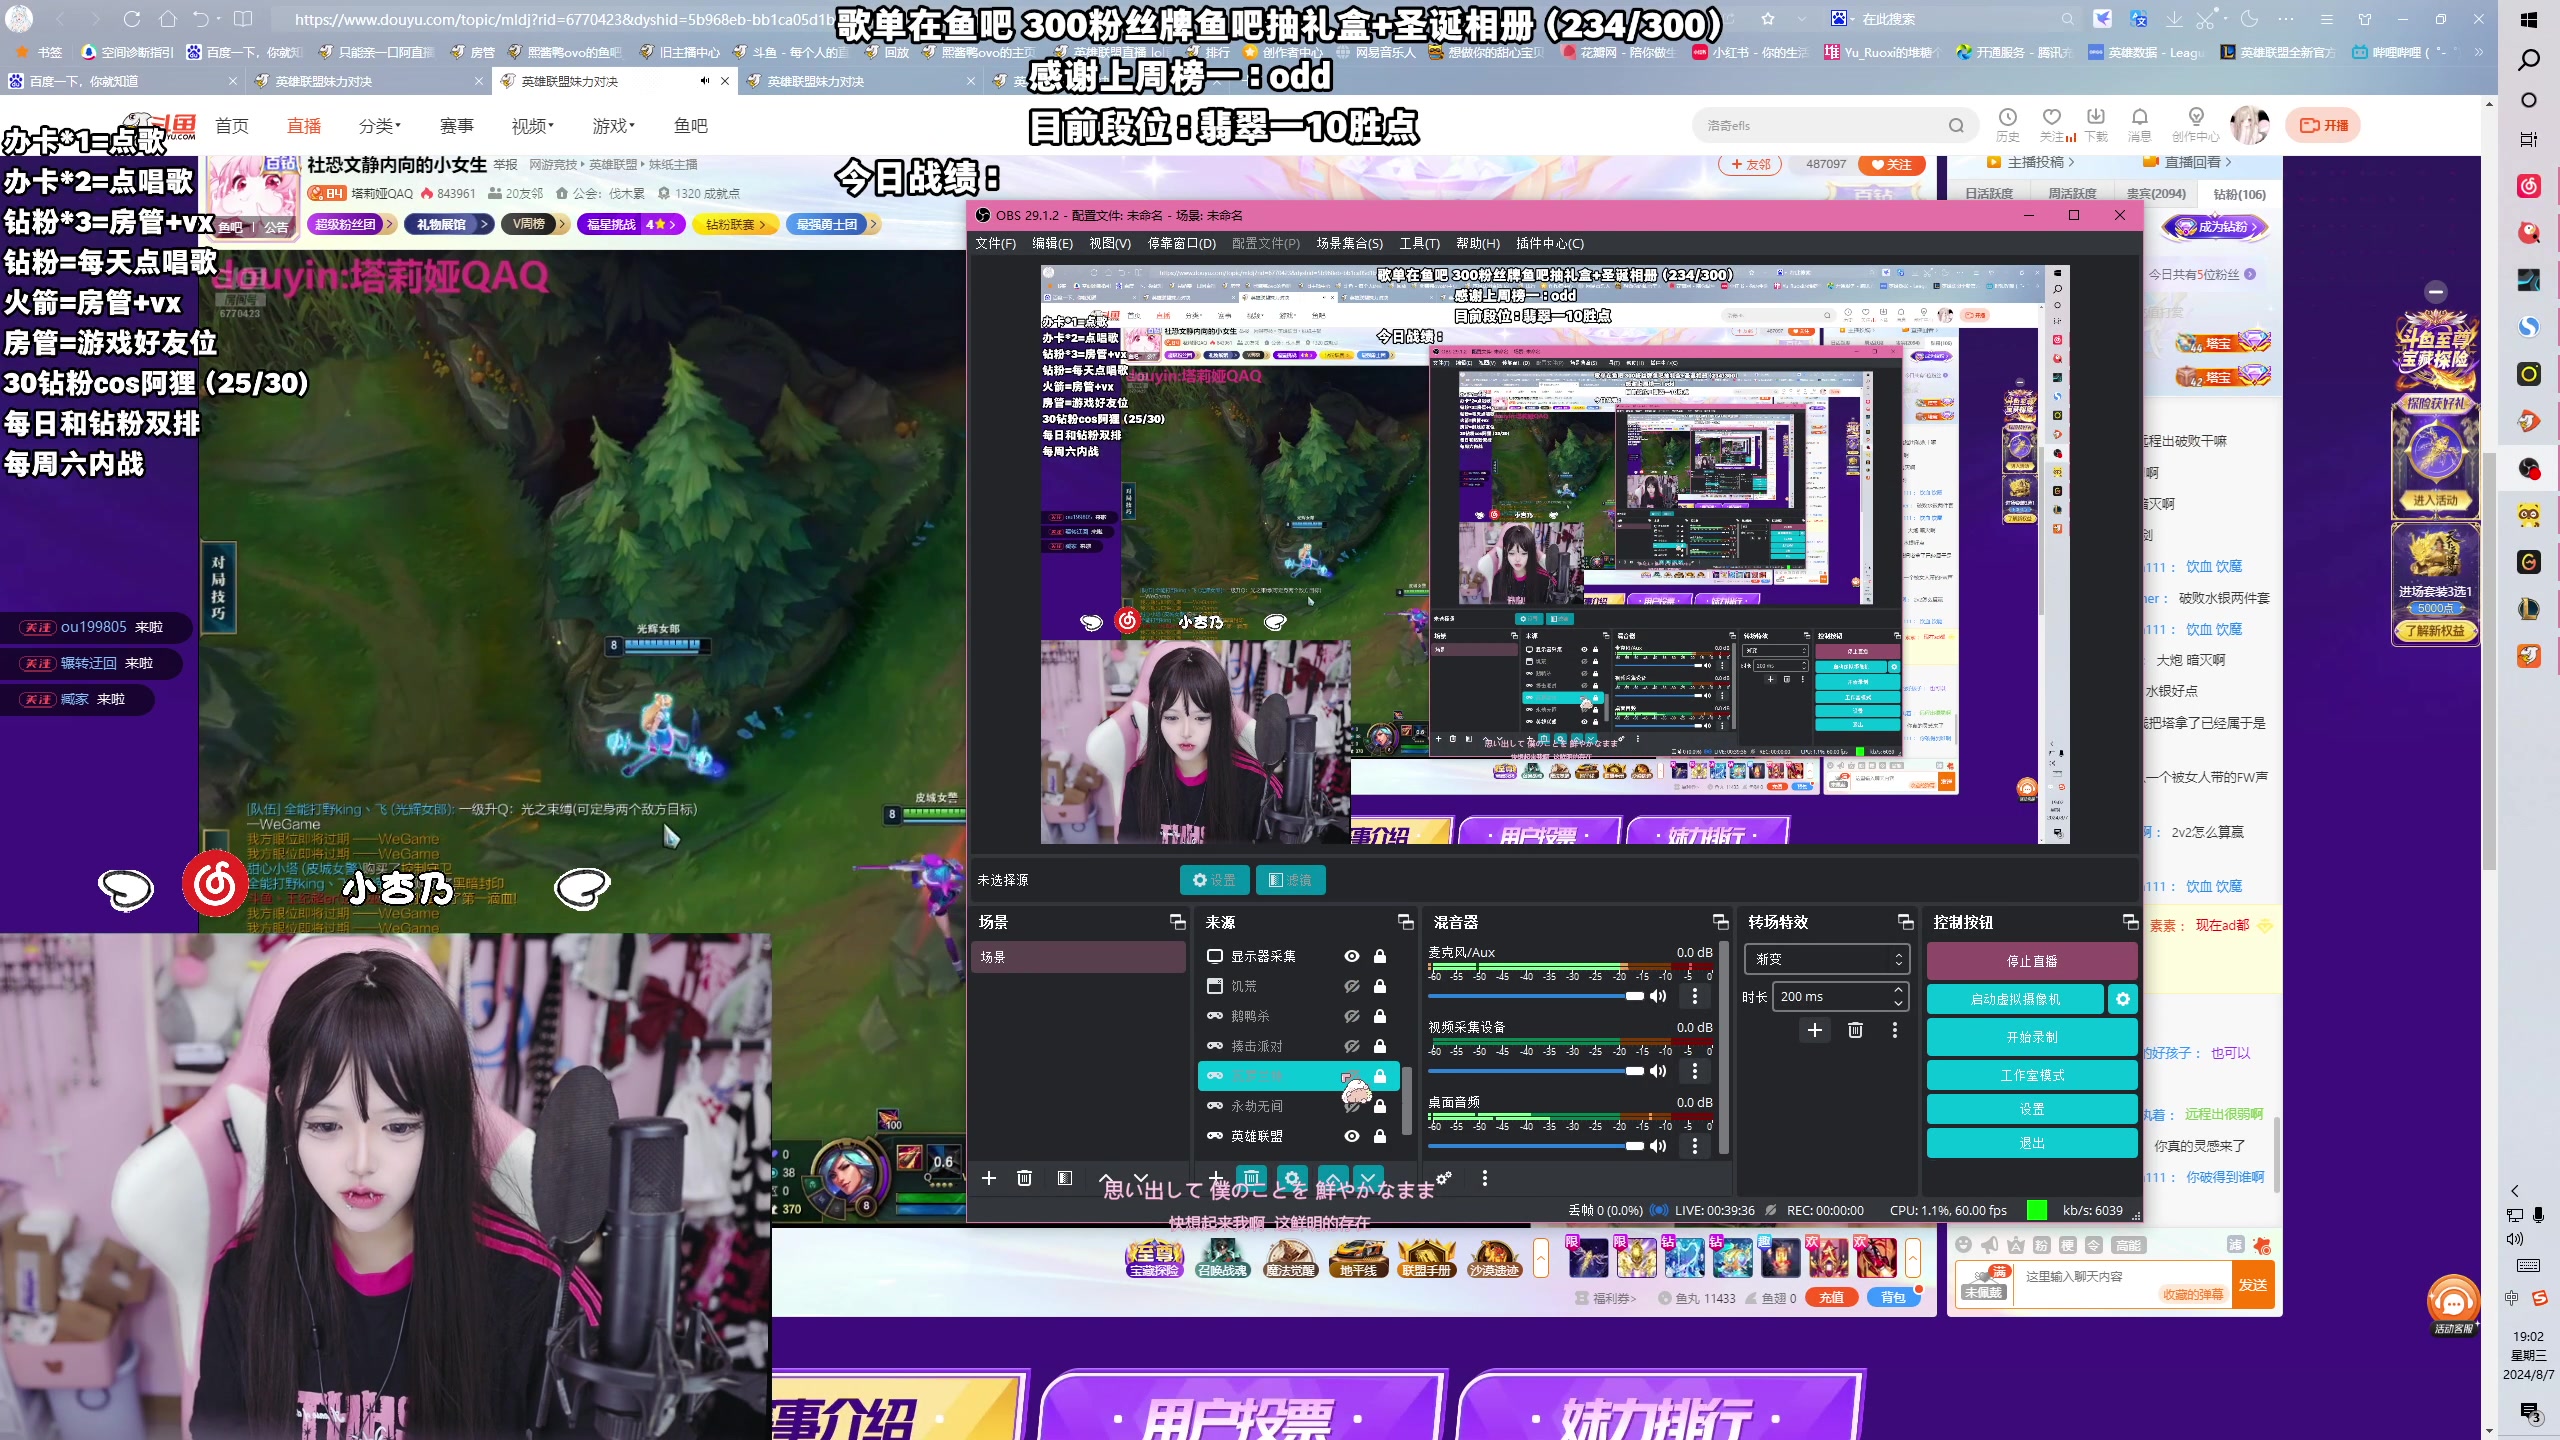Viewport: 2560px width, 1440px height.
Task: Hide the 英雄联盟 source
Action: 1352,1136
